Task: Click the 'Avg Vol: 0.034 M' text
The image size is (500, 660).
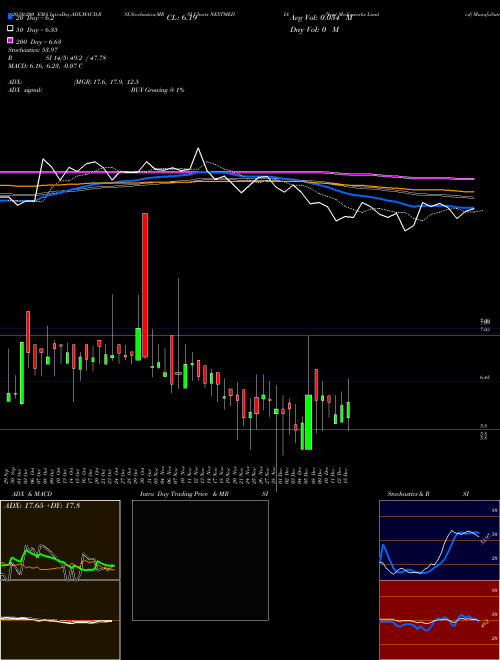Action: point(321,18)
